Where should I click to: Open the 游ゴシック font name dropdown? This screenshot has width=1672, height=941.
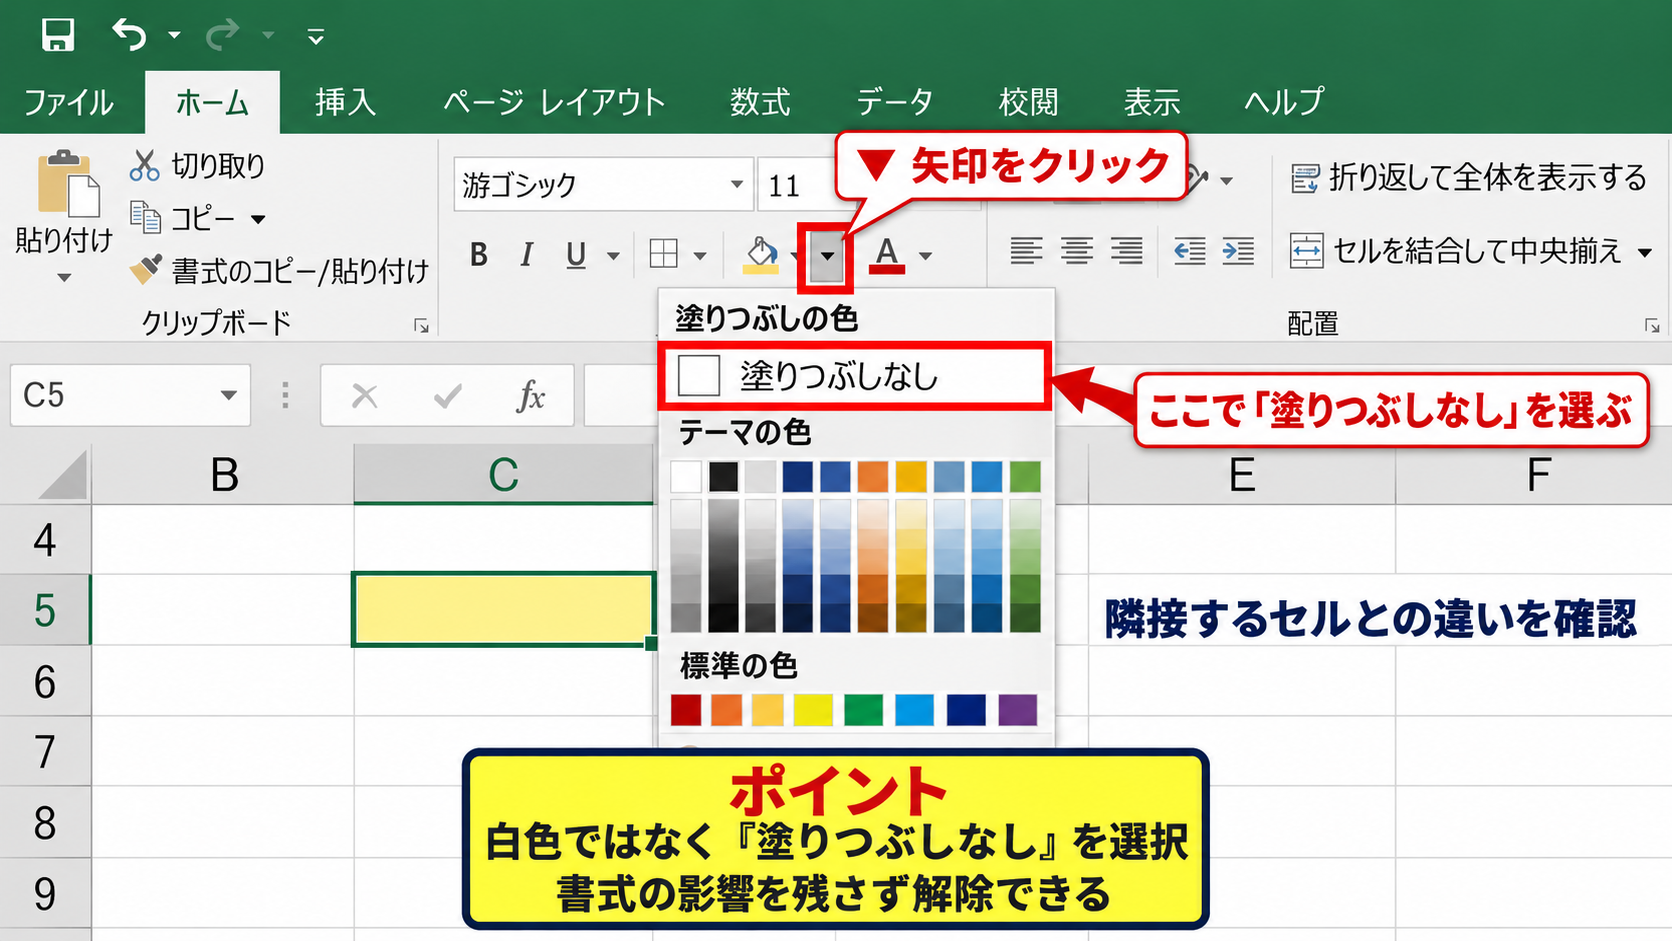pos(736,185)
